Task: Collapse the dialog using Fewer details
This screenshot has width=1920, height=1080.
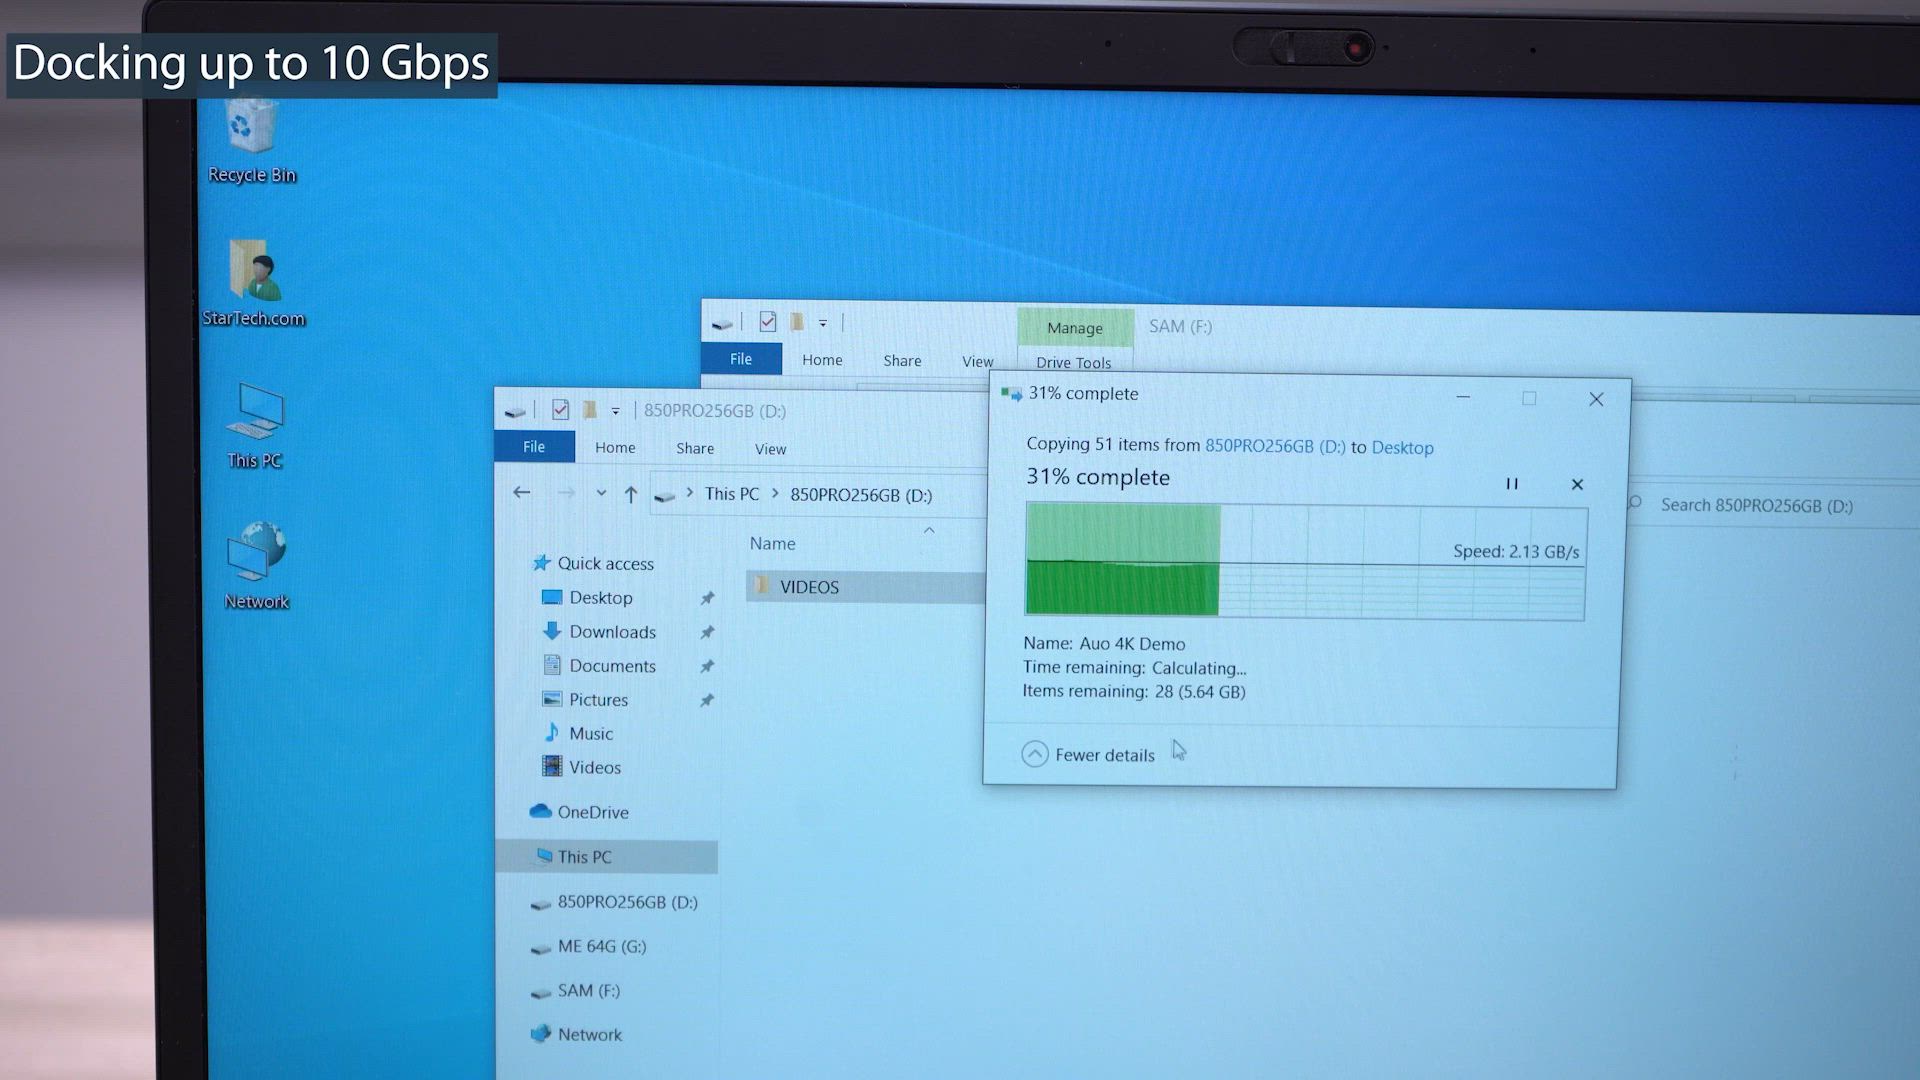Action: 1088,754
